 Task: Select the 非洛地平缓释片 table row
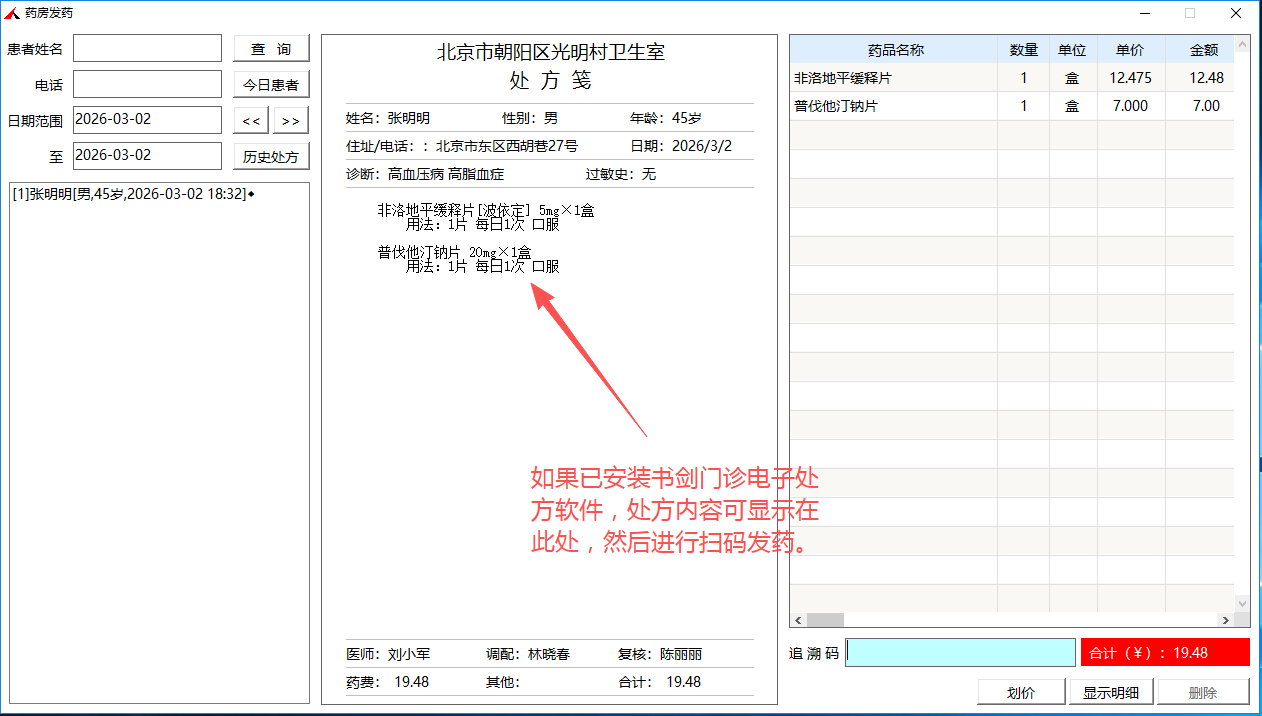pyautogui.click(x=893, y=78)
